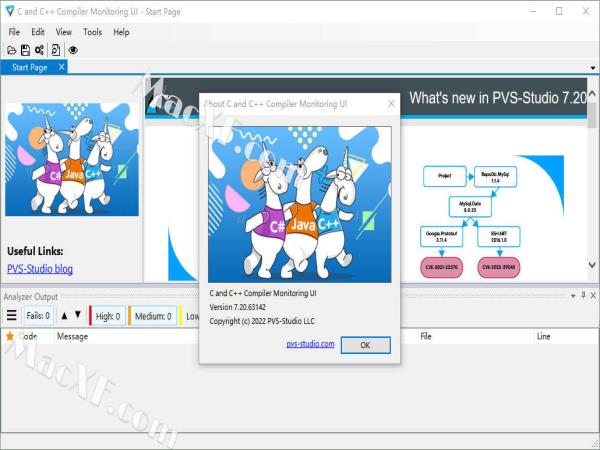Close the Start Page tab
Image resolution: width=600 pixels, height=450 pixels.
pos(62,67)
